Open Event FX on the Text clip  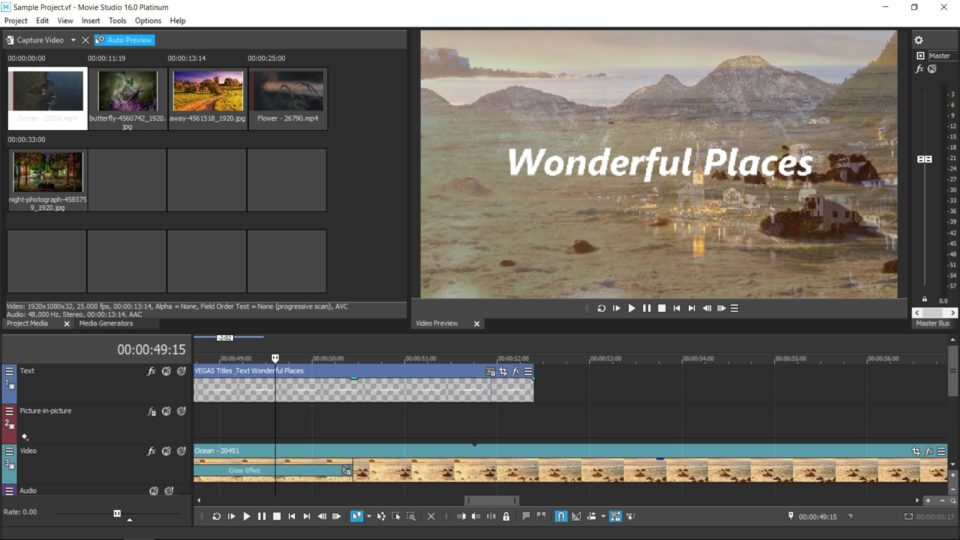tap(516, 371)
